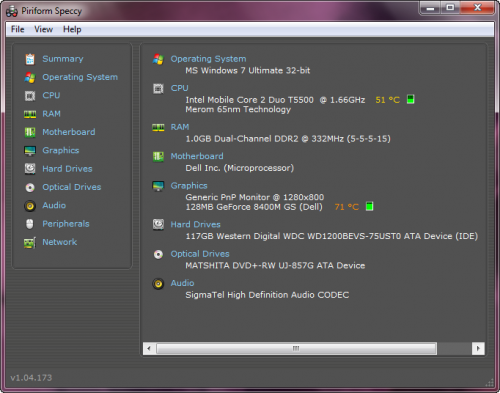Image resolution: width=500 pixels, height=393 pixels.
Task: Go to the sidebar Operating System section
Action: click(x=80, y=77)
